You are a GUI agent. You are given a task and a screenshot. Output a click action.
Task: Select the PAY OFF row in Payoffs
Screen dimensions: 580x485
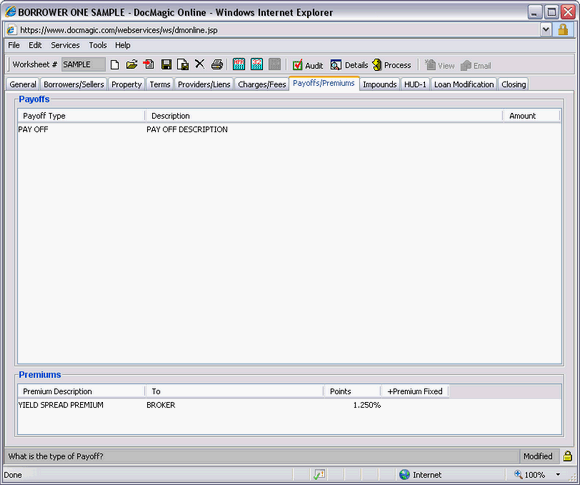[289, 129]
